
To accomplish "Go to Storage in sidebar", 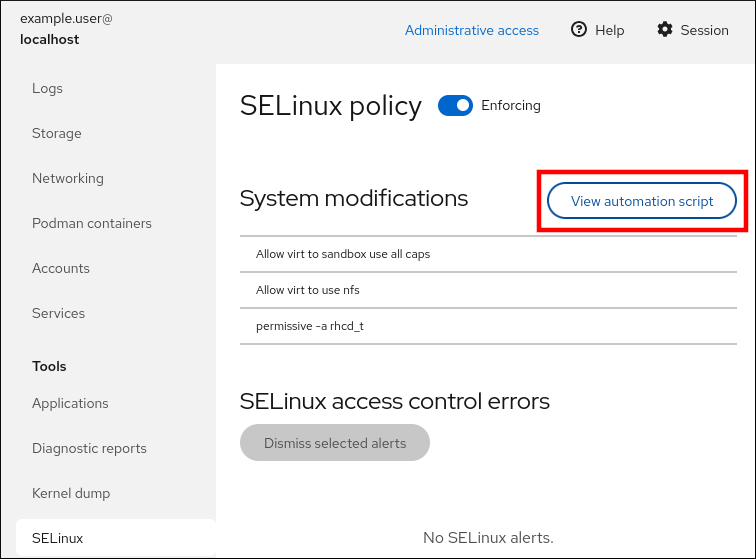I will 56,133.
